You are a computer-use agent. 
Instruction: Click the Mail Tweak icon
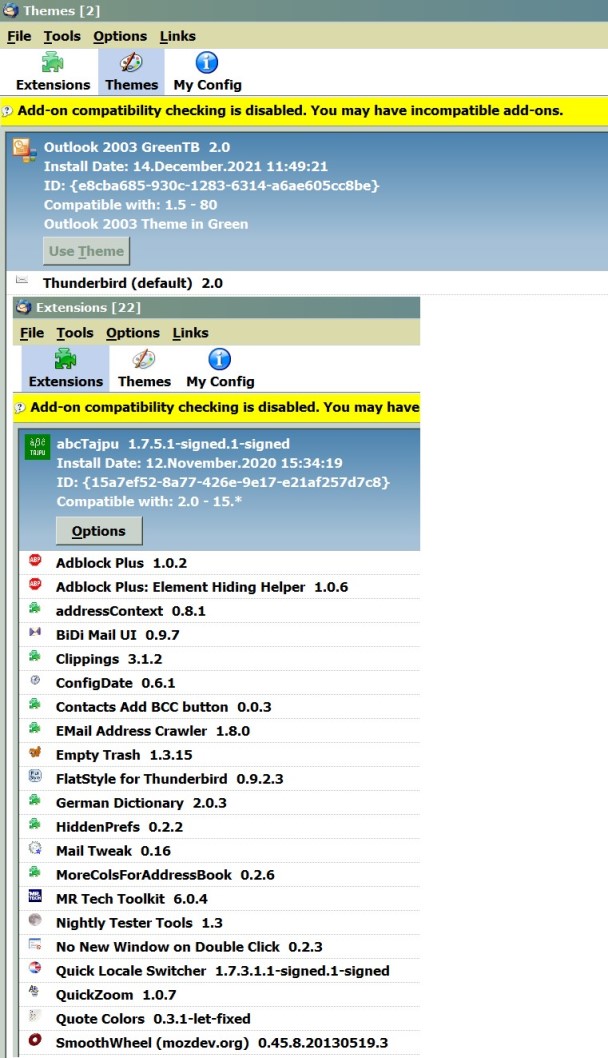[35, 848]
